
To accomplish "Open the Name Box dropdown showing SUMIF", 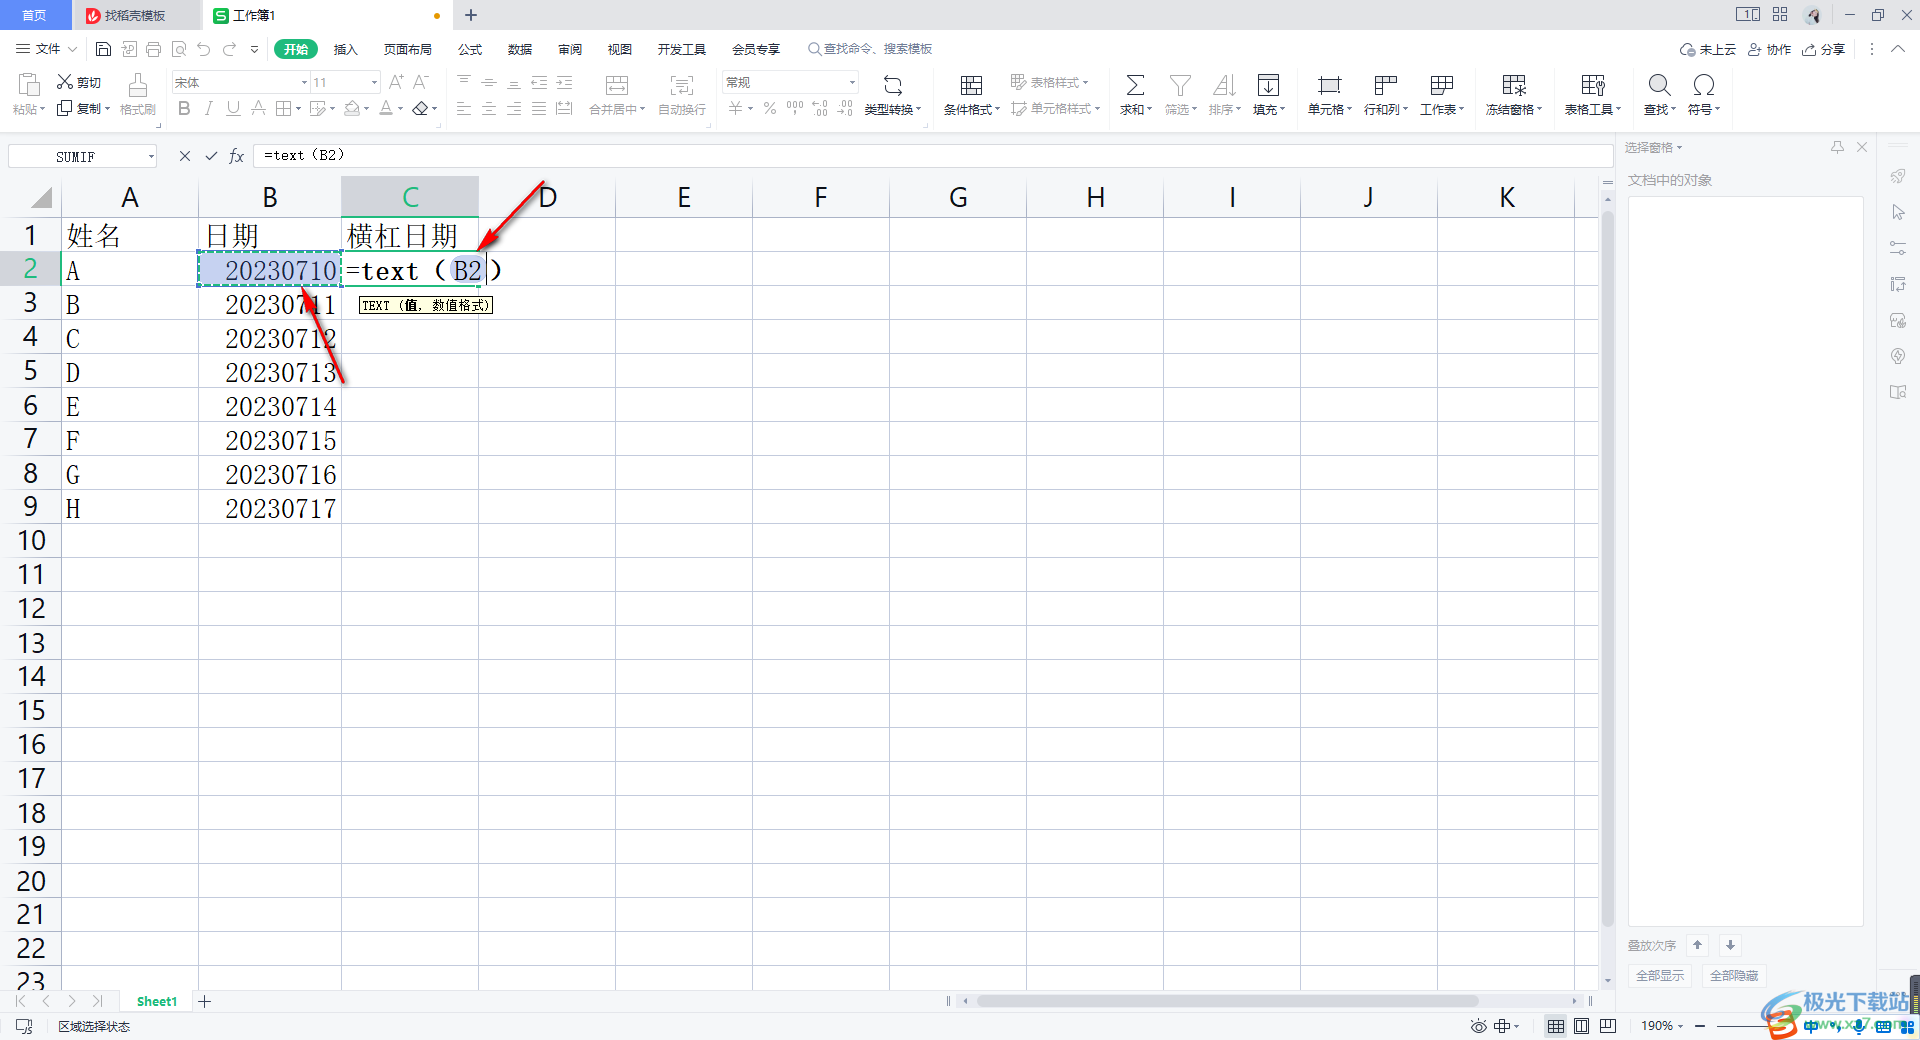I will click(x=151, y=156).
